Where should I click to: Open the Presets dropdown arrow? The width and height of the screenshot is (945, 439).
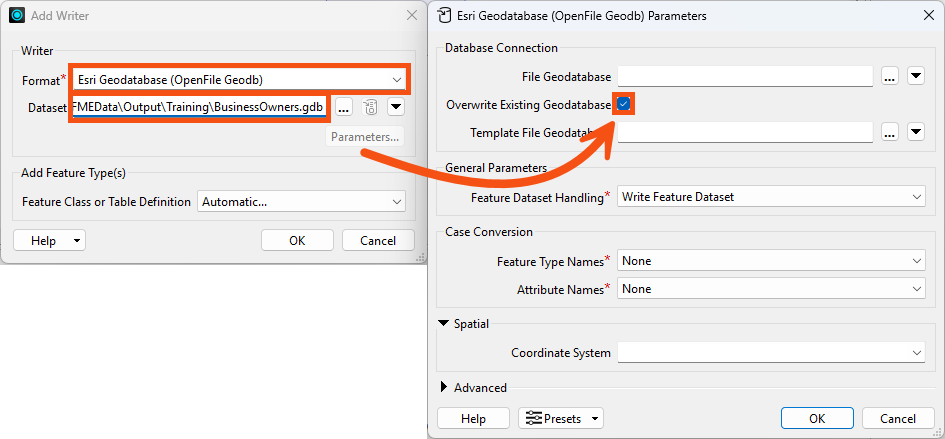[x=595, y=418]
